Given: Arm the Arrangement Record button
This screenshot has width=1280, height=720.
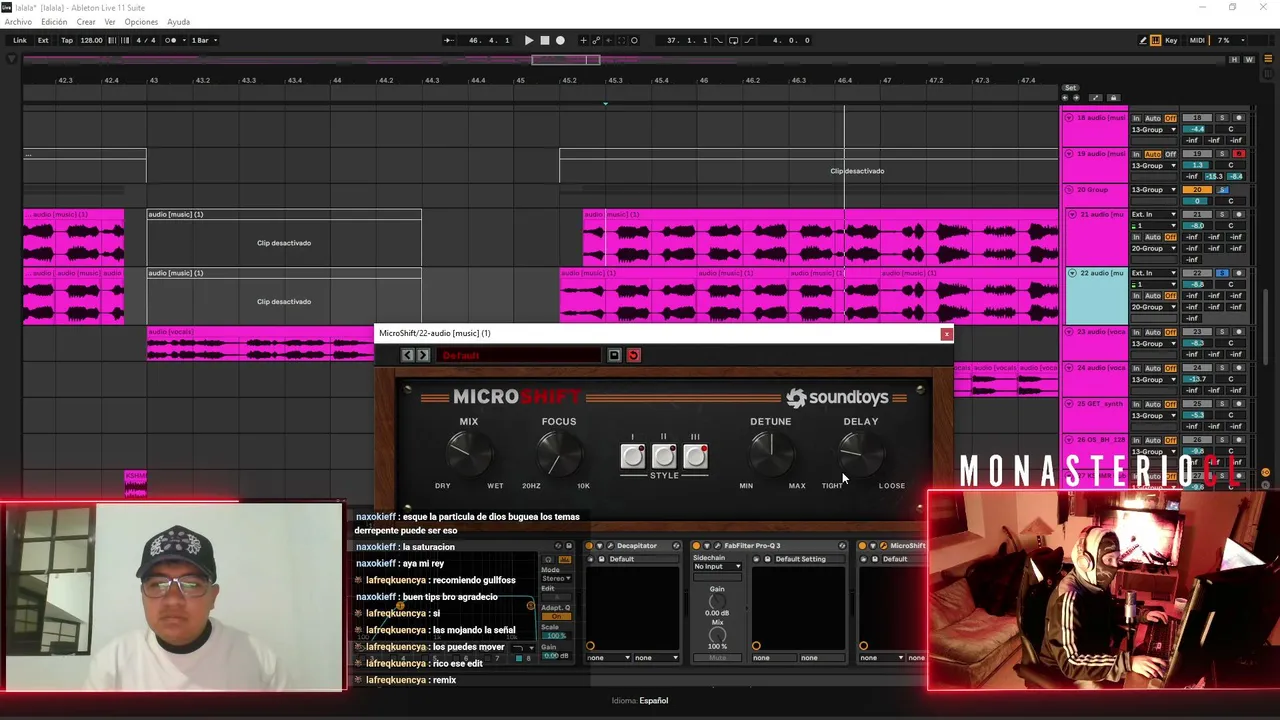Looking at the screenshot, I should pyautogui.click(x=560, y=40).
